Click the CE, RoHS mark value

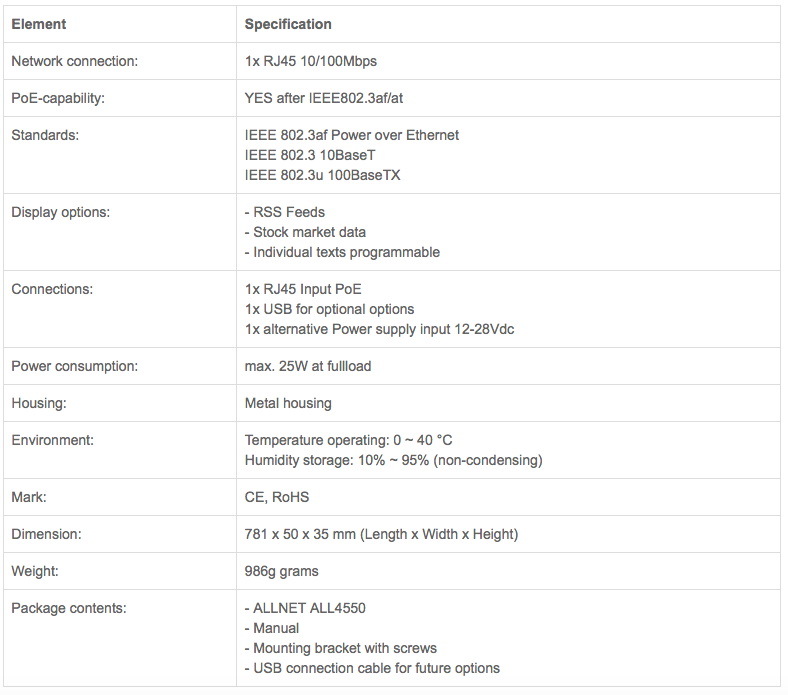(x=277, y=497)
